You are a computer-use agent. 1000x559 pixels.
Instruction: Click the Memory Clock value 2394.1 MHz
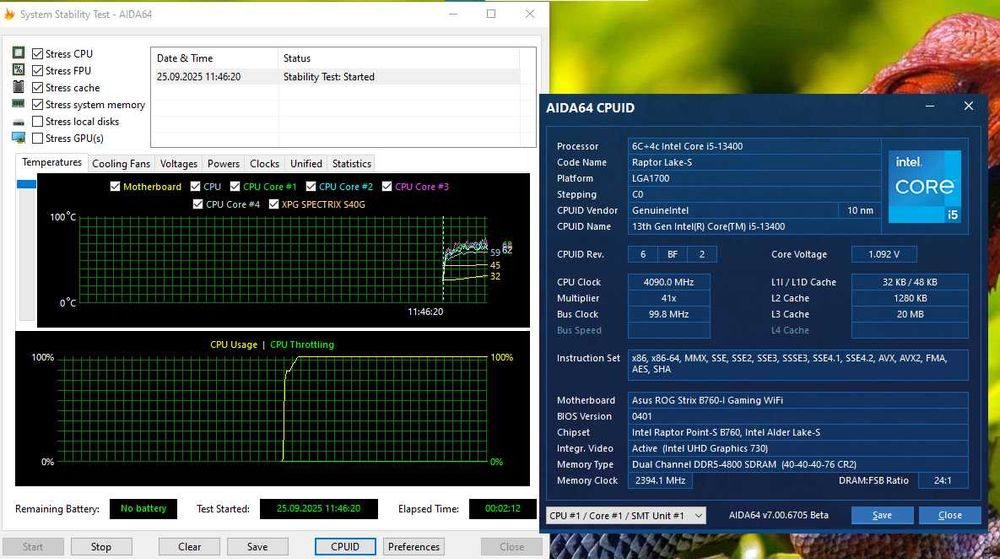660,481
